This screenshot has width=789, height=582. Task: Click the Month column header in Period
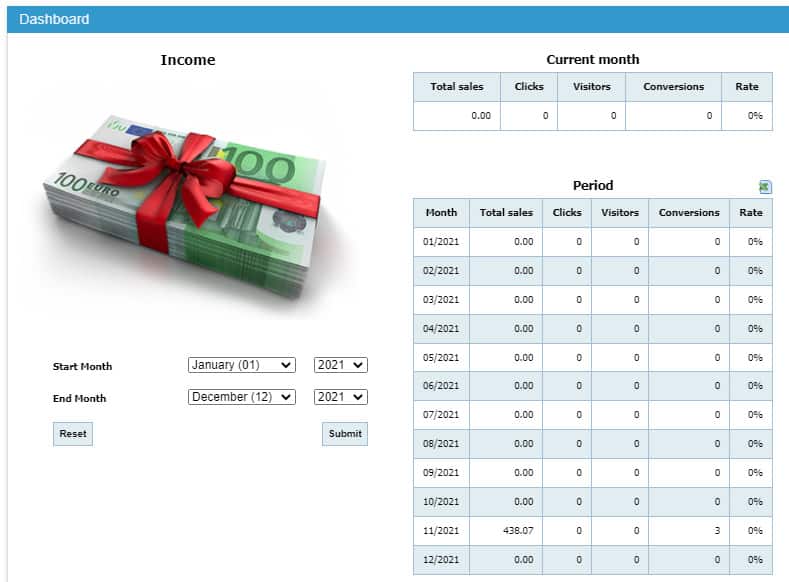tap(441, 213)
